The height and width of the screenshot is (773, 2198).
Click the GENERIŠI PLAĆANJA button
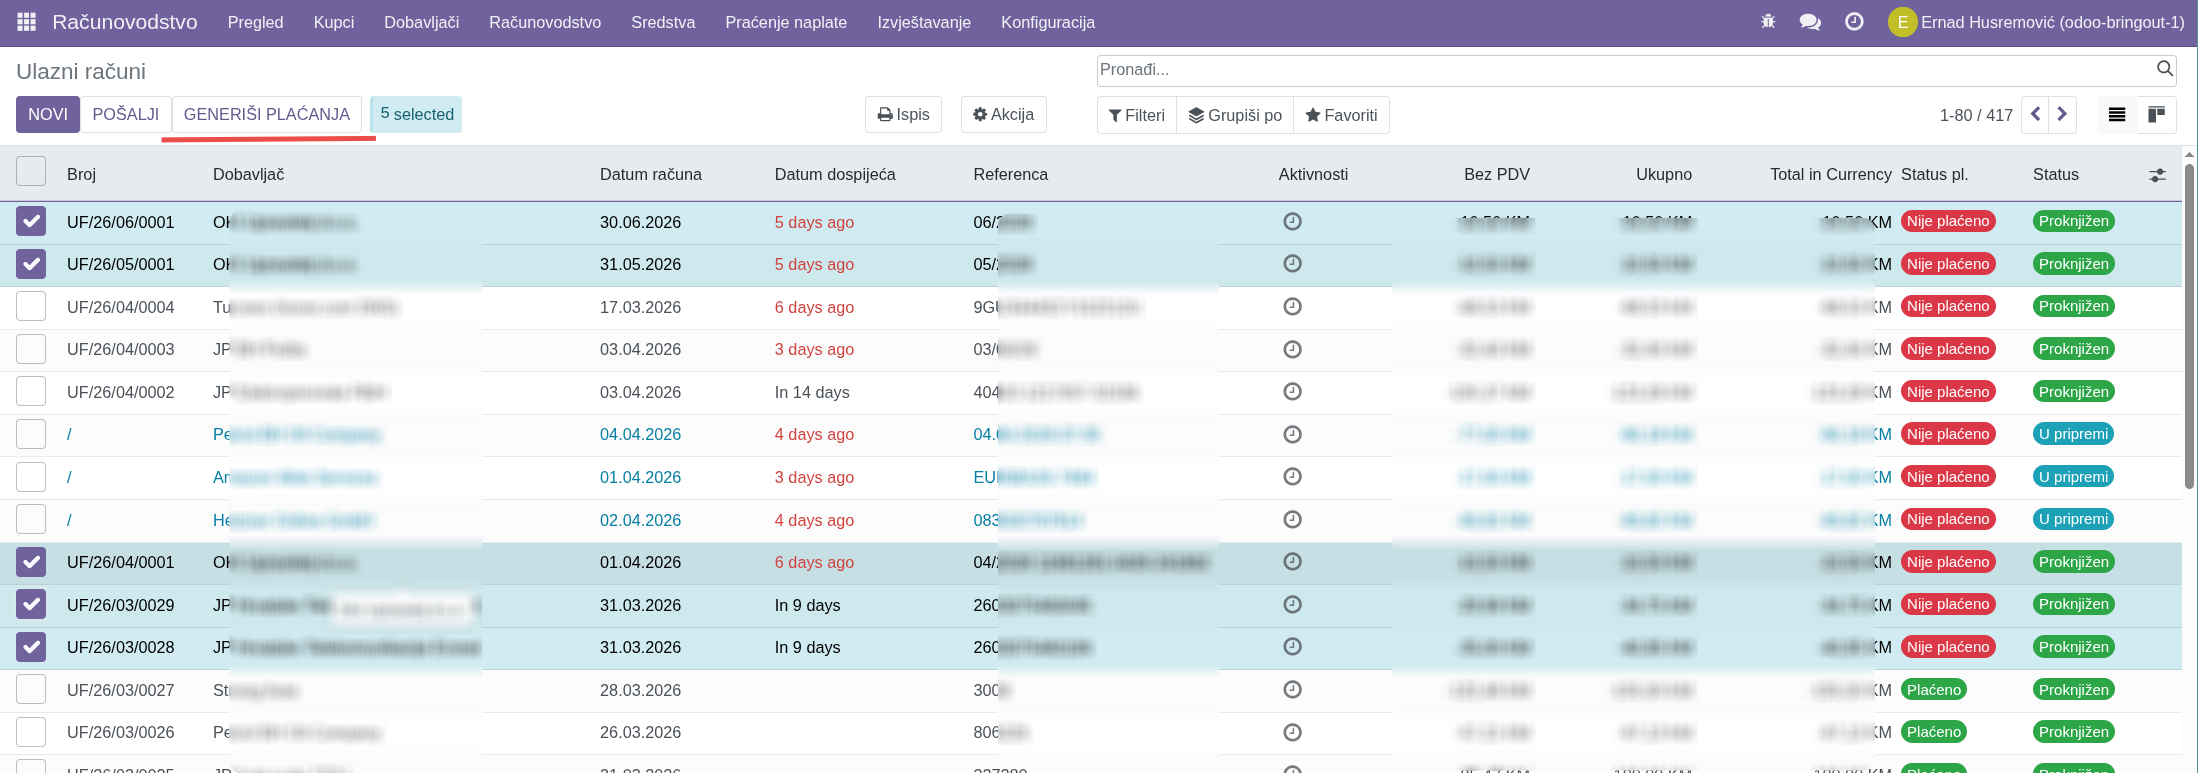(x=267, y=114)
